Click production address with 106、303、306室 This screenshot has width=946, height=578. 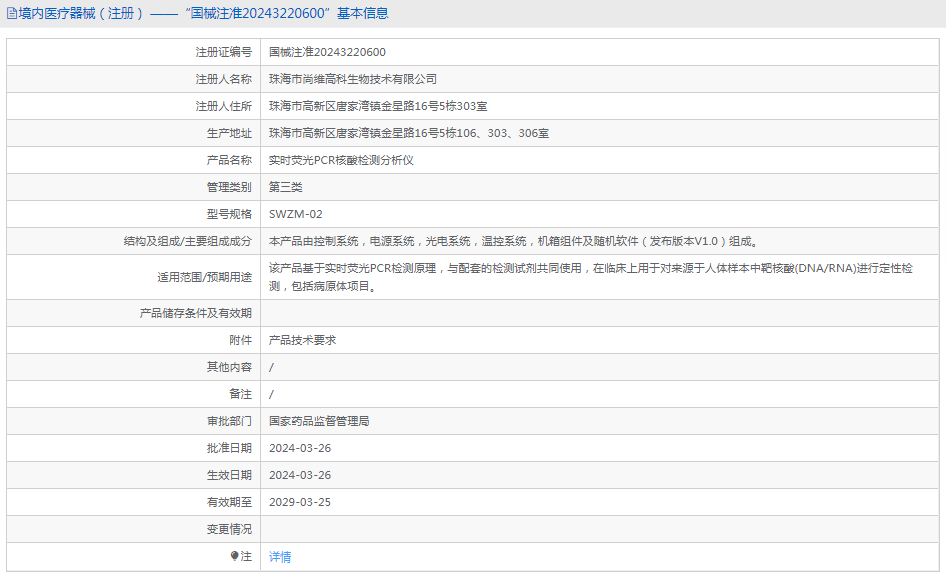coord(409,133)
